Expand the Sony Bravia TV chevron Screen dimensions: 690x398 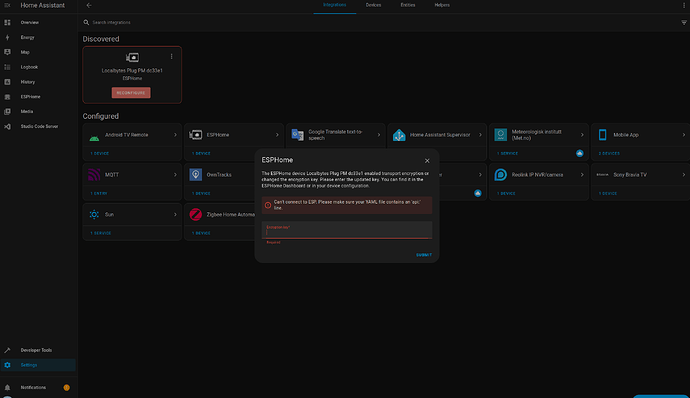[683, 175]
